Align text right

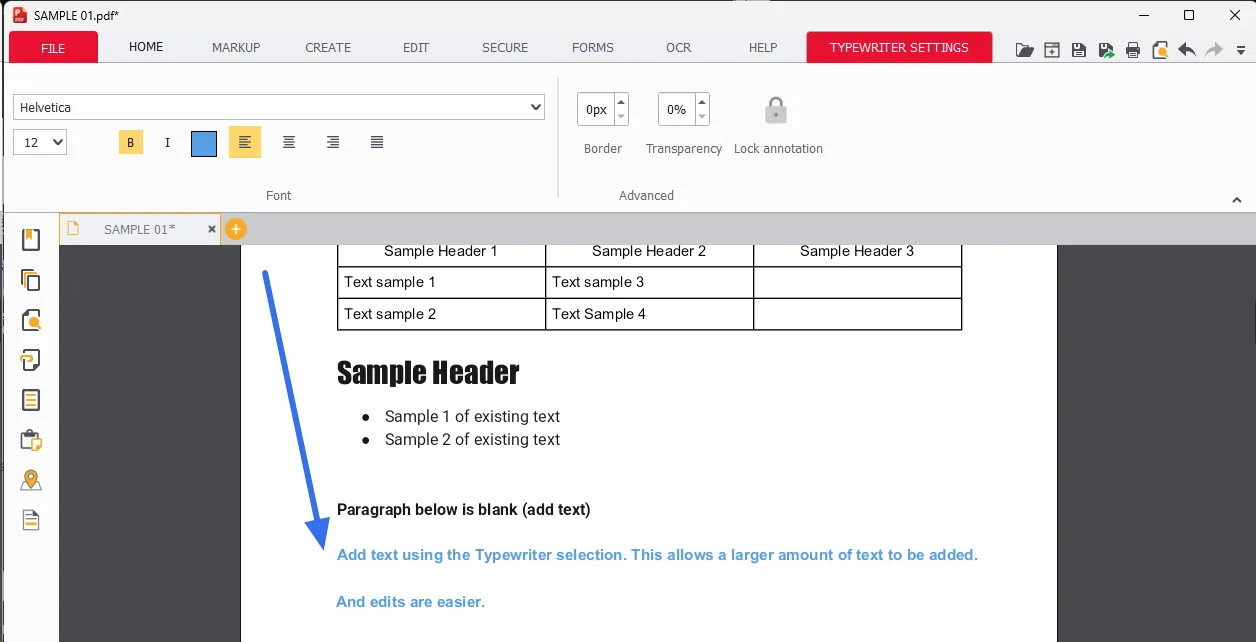tap(333, 142)
